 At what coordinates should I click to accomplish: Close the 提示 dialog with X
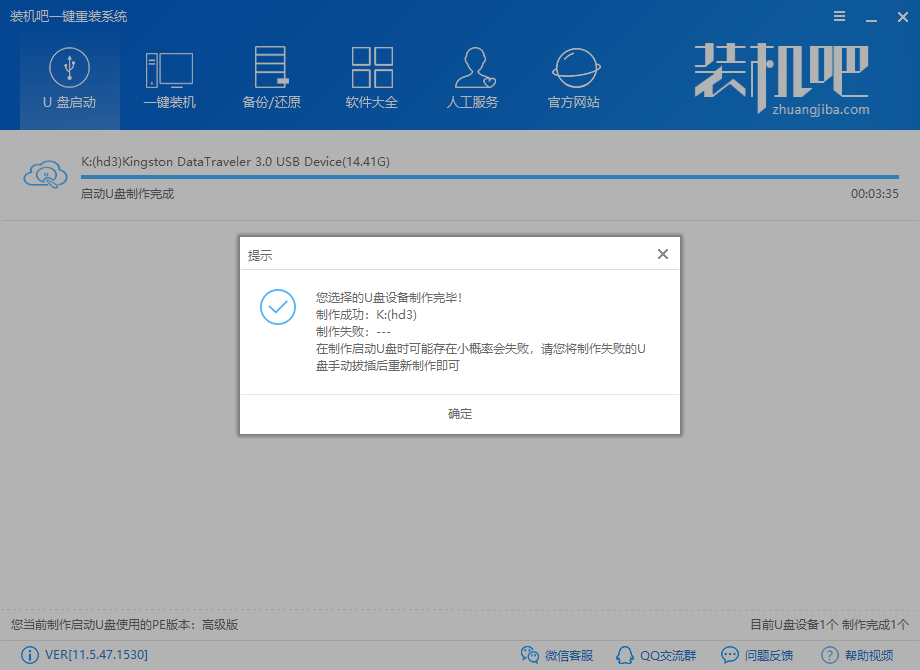pos(662,254)
